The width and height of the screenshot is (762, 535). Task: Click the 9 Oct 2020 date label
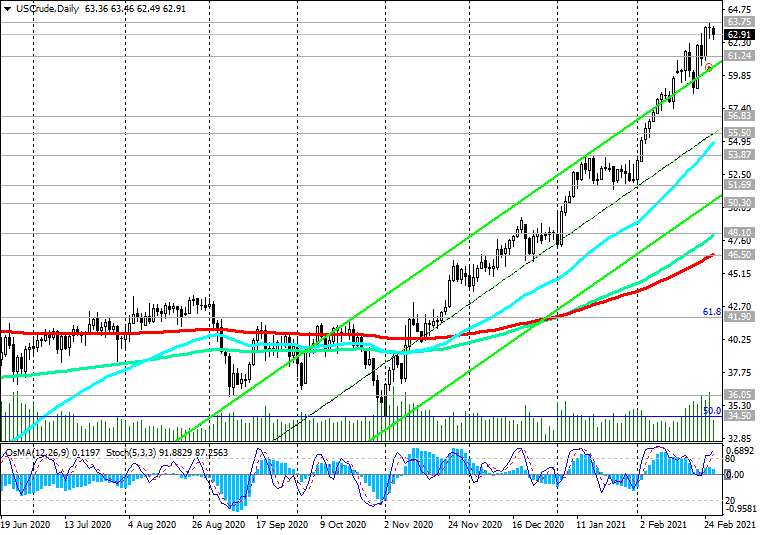[343, 525]
